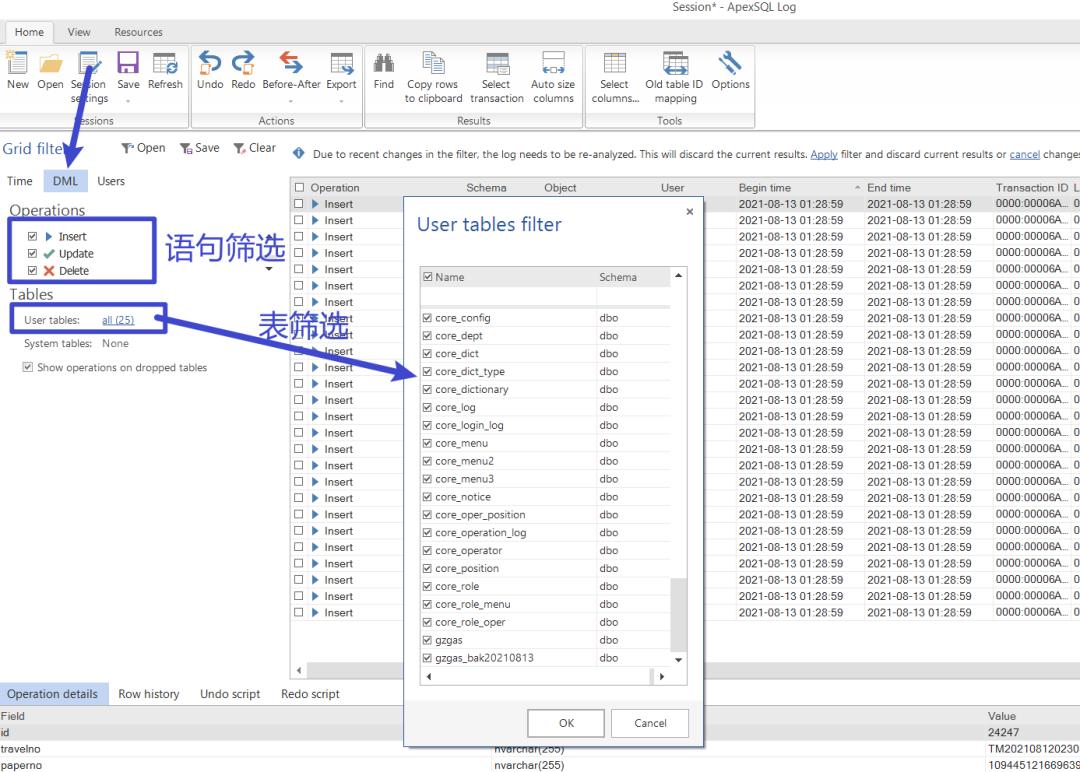Uncheck the Update operation filter
This screenshot has width=1080, height=772.
pos(33,254)
